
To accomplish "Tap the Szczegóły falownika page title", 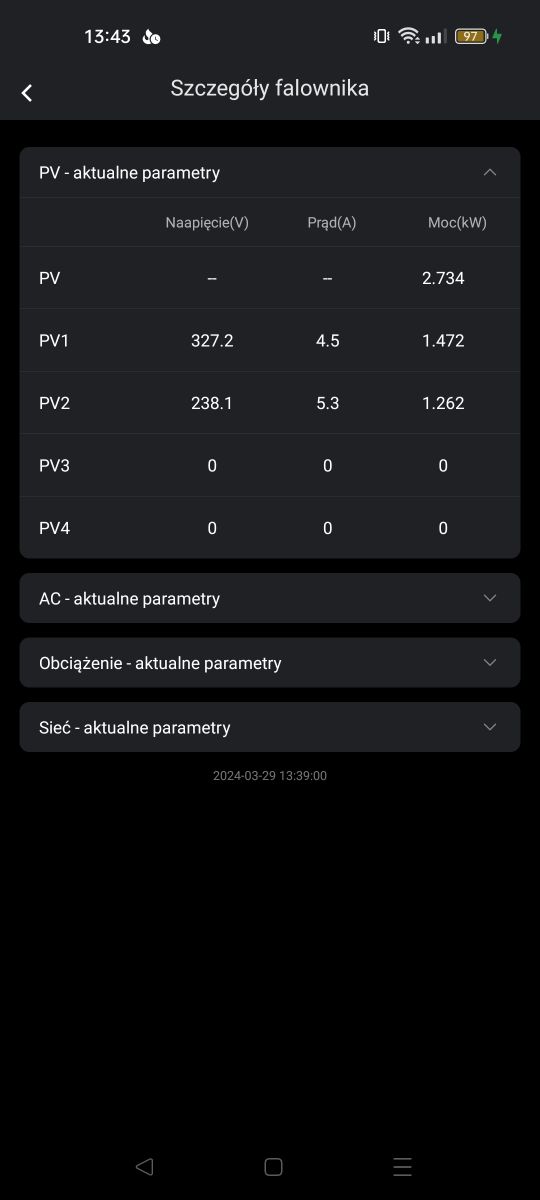I will 269,88.
